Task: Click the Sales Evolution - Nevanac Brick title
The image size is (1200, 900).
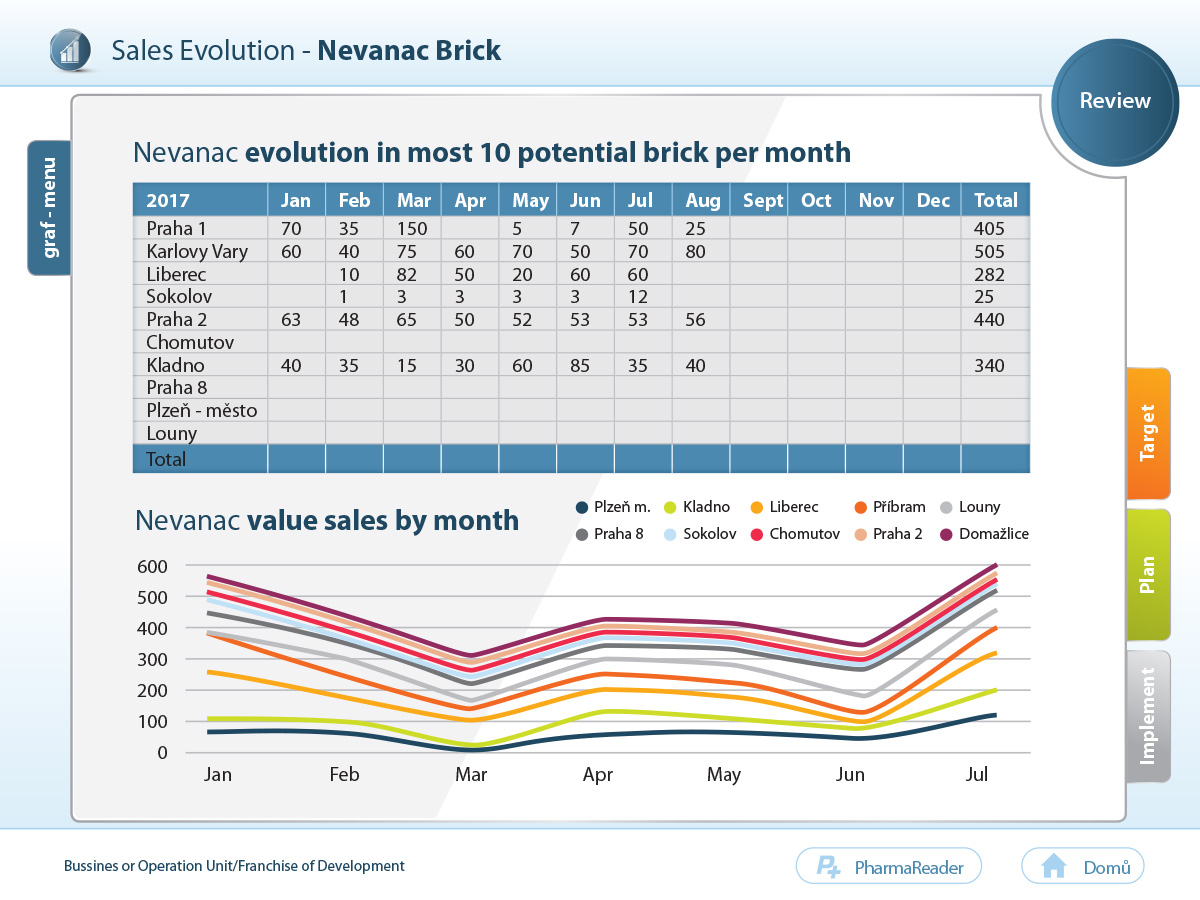Action: point(306,50)
